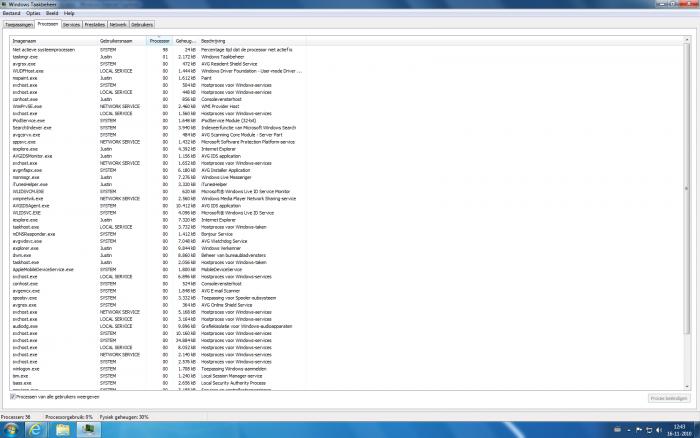
Task: Select the explorer.exe process row
Action: click(158, 248)
